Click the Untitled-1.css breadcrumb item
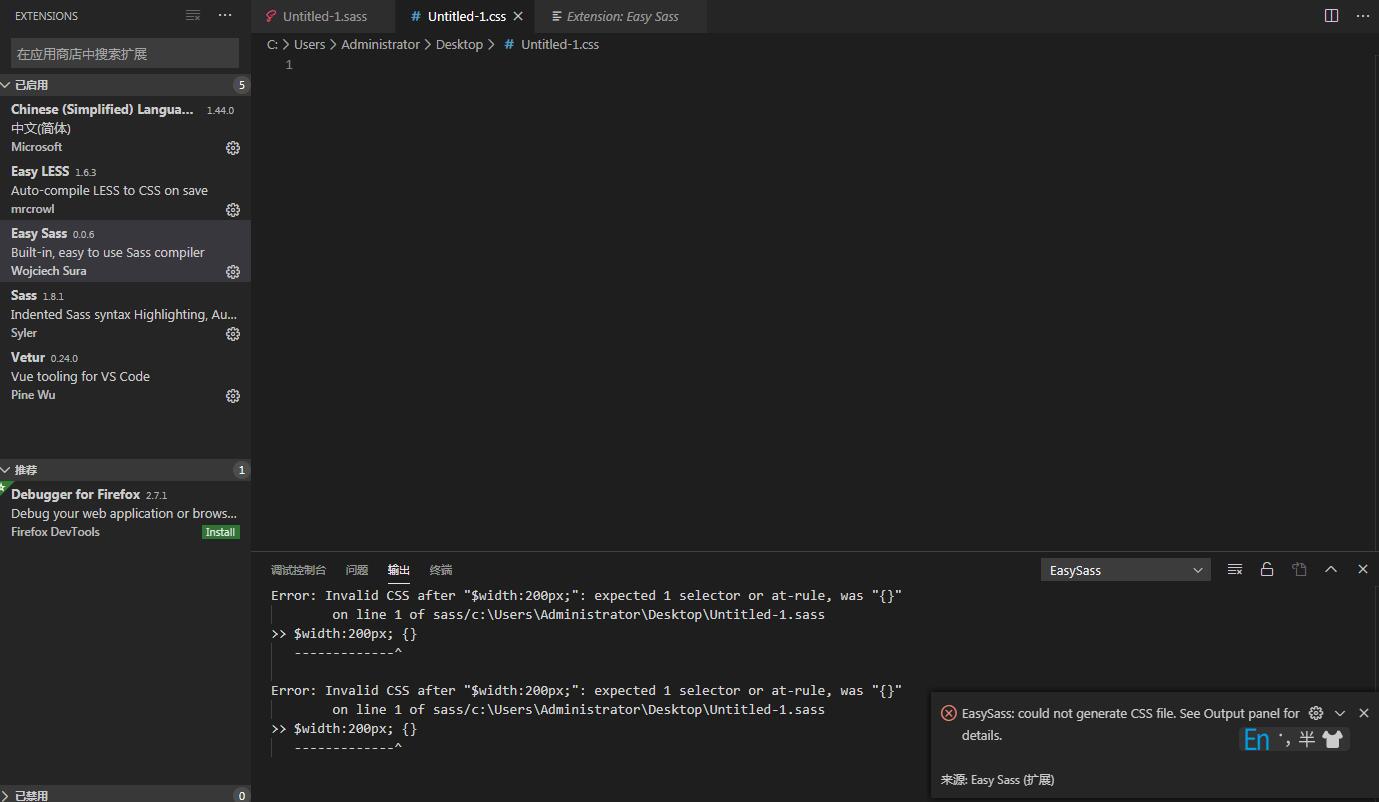This screenshot has width=1379, height=802. point(552,44)
